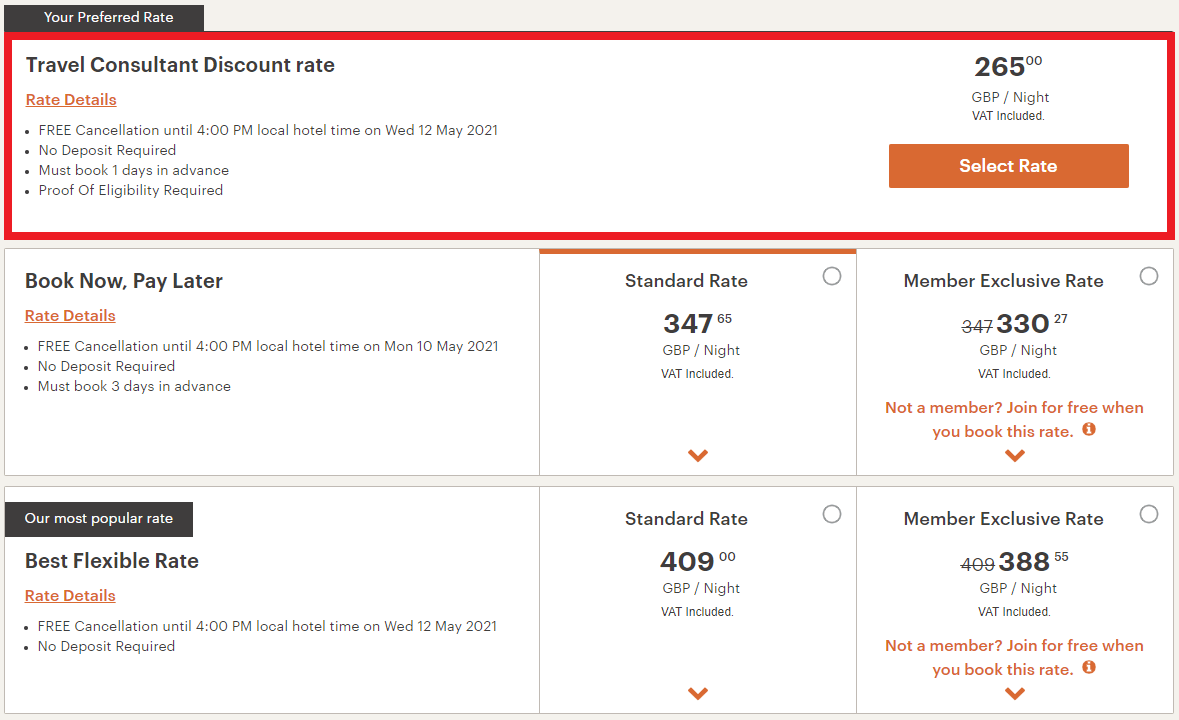
Task: Click the Our most popular rate badge
Action: tap(98, 519)
